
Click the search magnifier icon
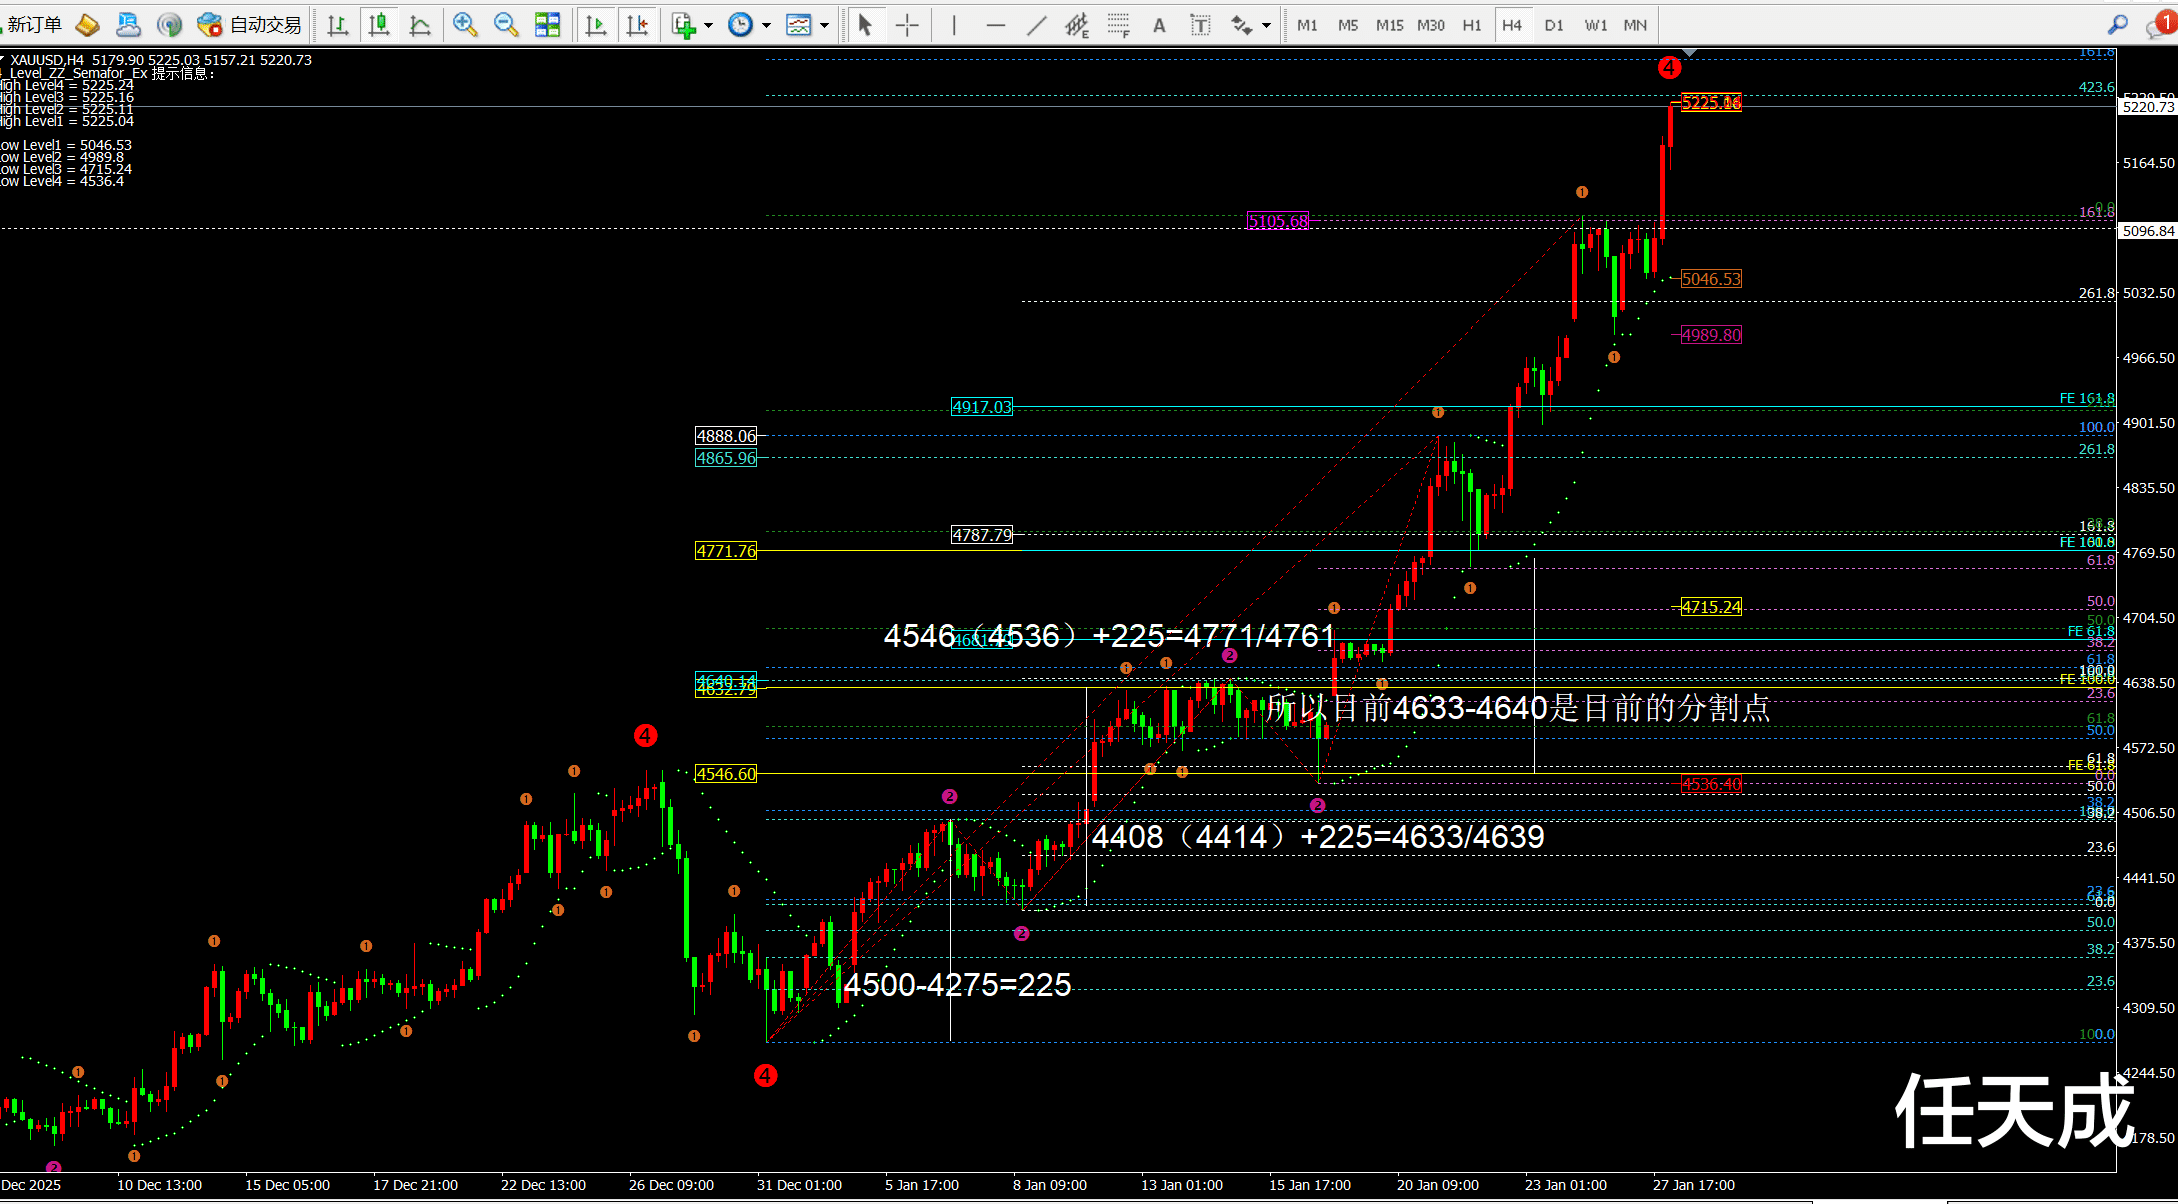point(2118,25)
